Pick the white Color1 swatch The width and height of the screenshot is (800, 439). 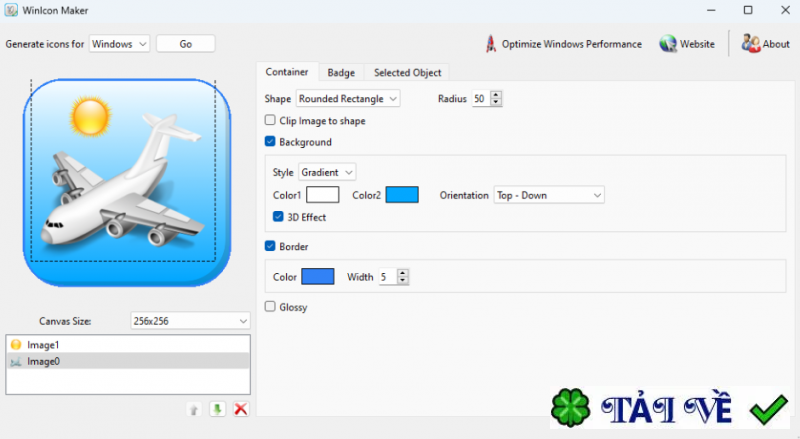(322, 195)
